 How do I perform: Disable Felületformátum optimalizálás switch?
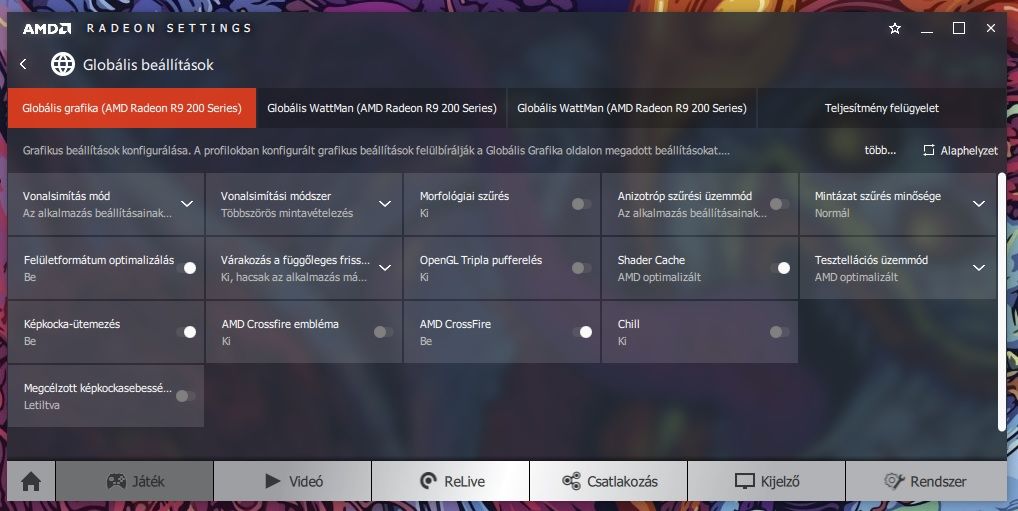pos(186,268)
